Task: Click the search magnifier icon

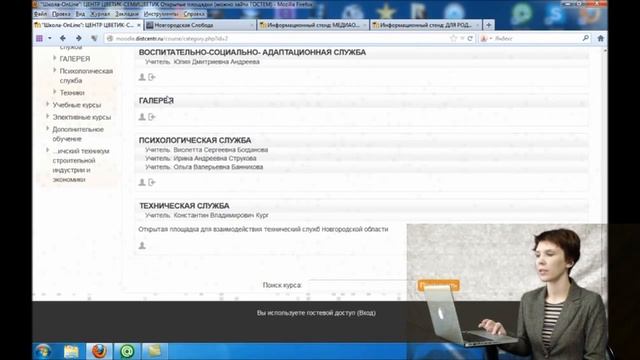Action: [x=586, y=38]
